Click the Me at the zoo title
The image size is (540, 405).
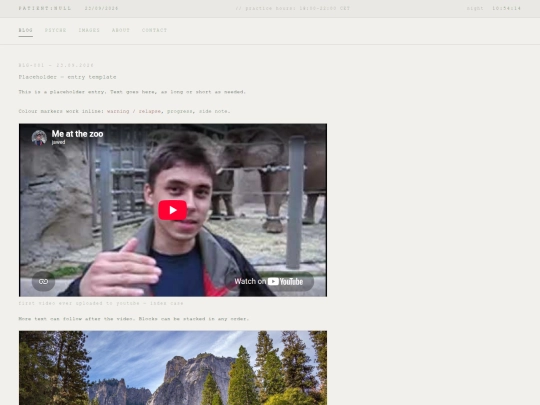[x=77, y=134]
